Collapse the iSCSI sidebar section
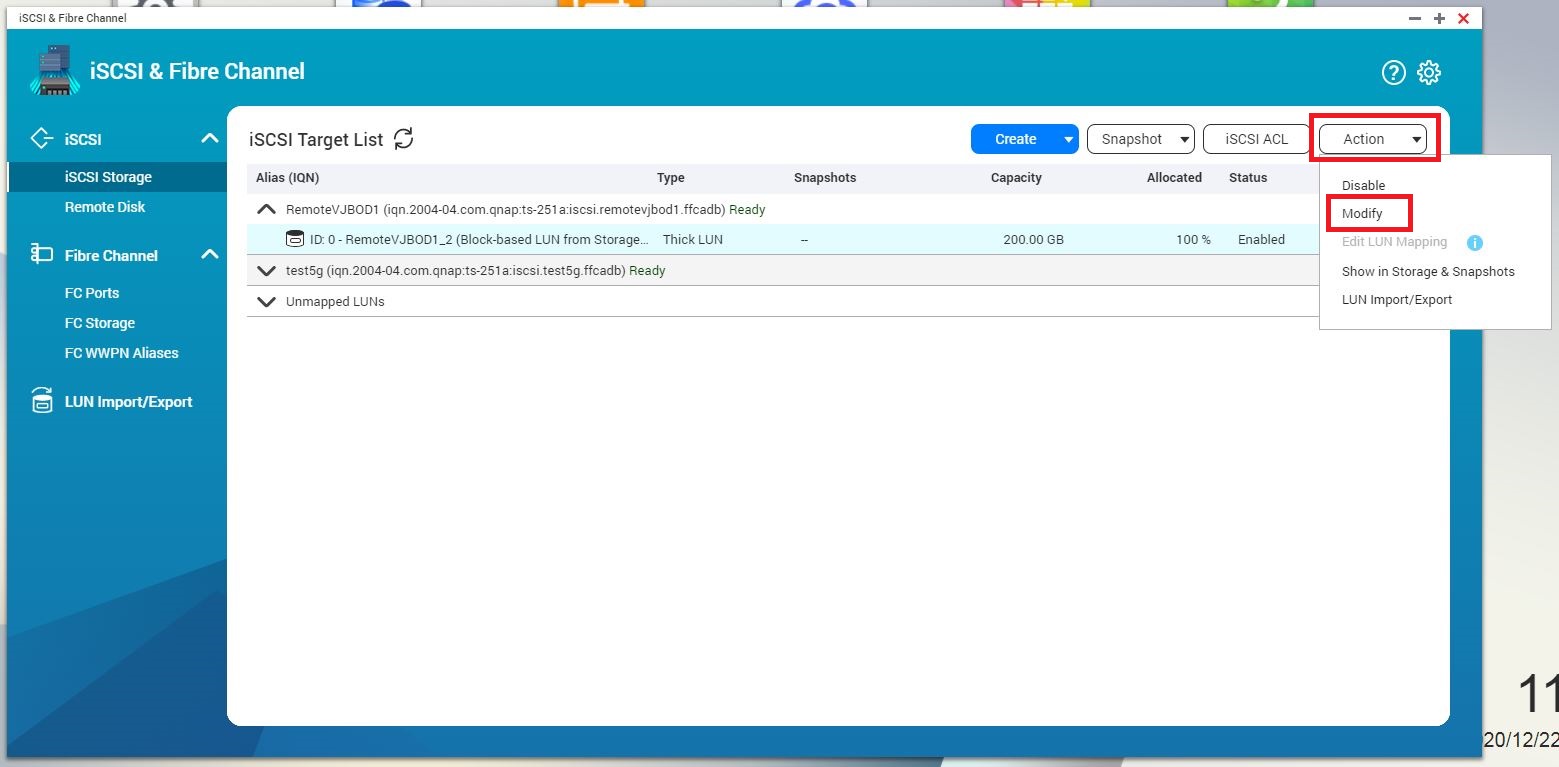 [x=209, y=139]
